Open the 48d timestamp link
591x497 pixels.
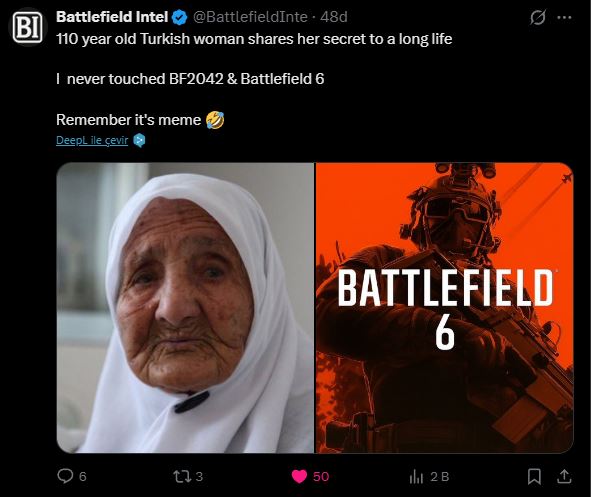(334, 17)
